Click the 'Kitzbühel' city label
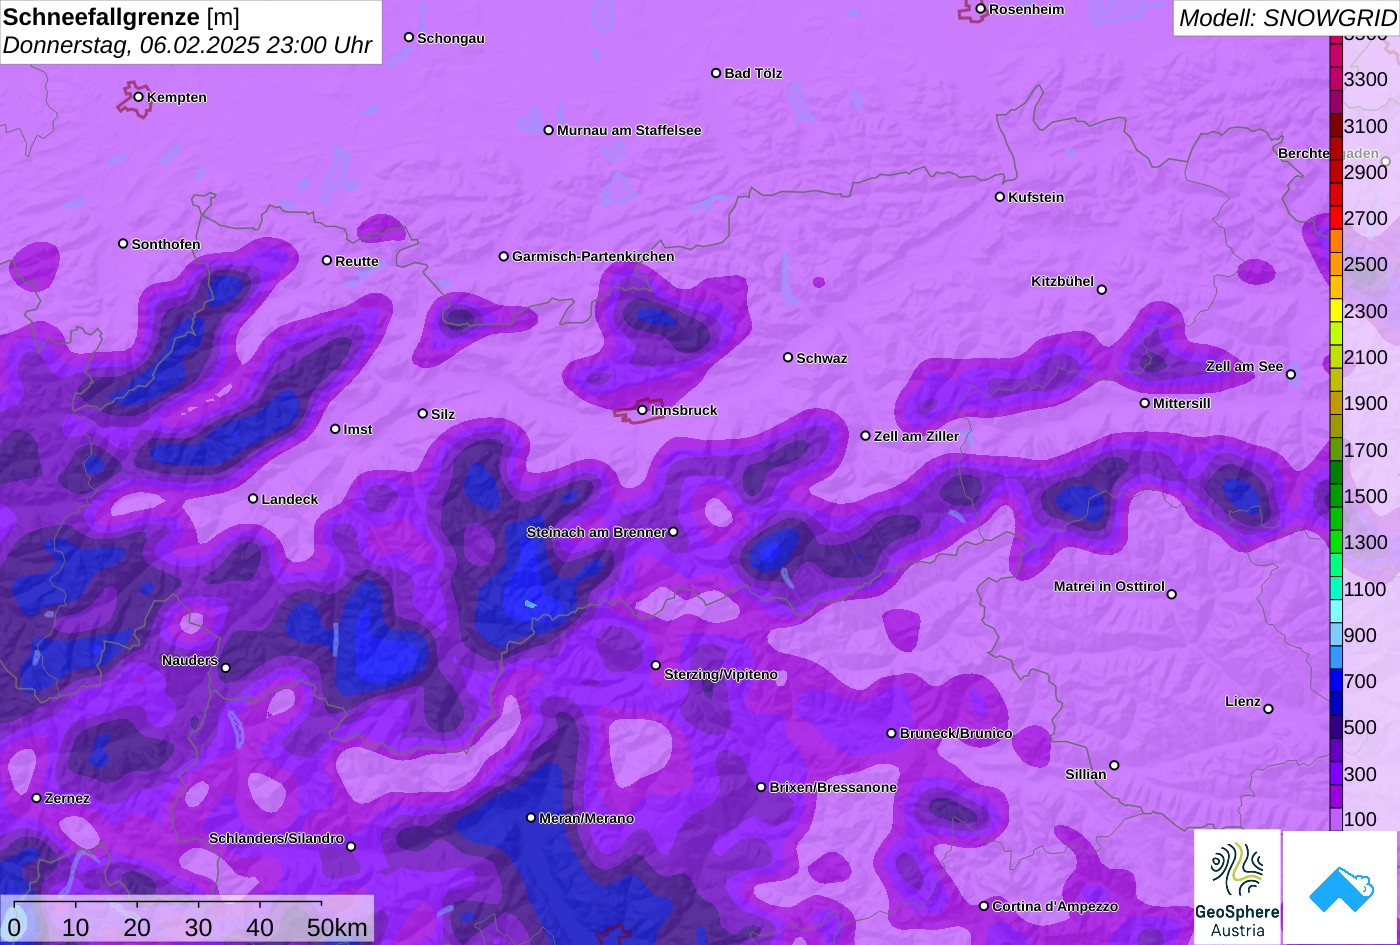 click(1063, 281)
